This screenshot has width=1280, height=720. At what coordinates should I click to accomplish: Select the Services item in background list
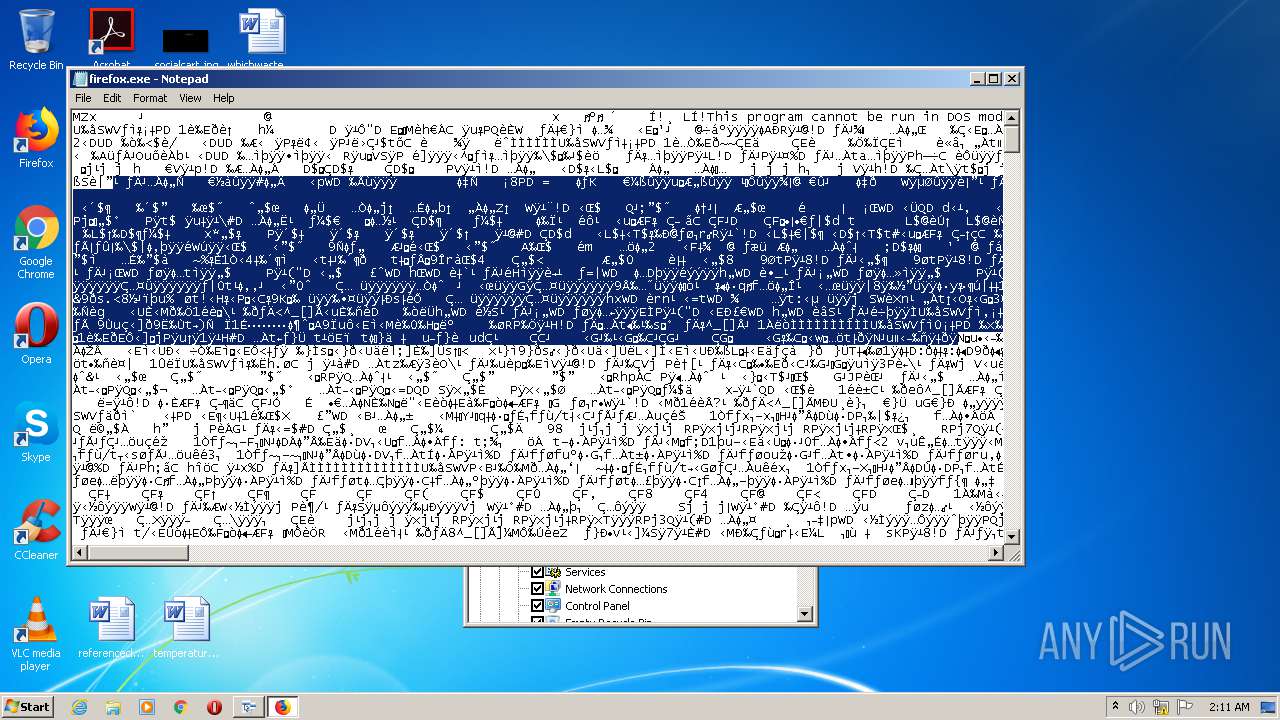click(x=585, y=572)
